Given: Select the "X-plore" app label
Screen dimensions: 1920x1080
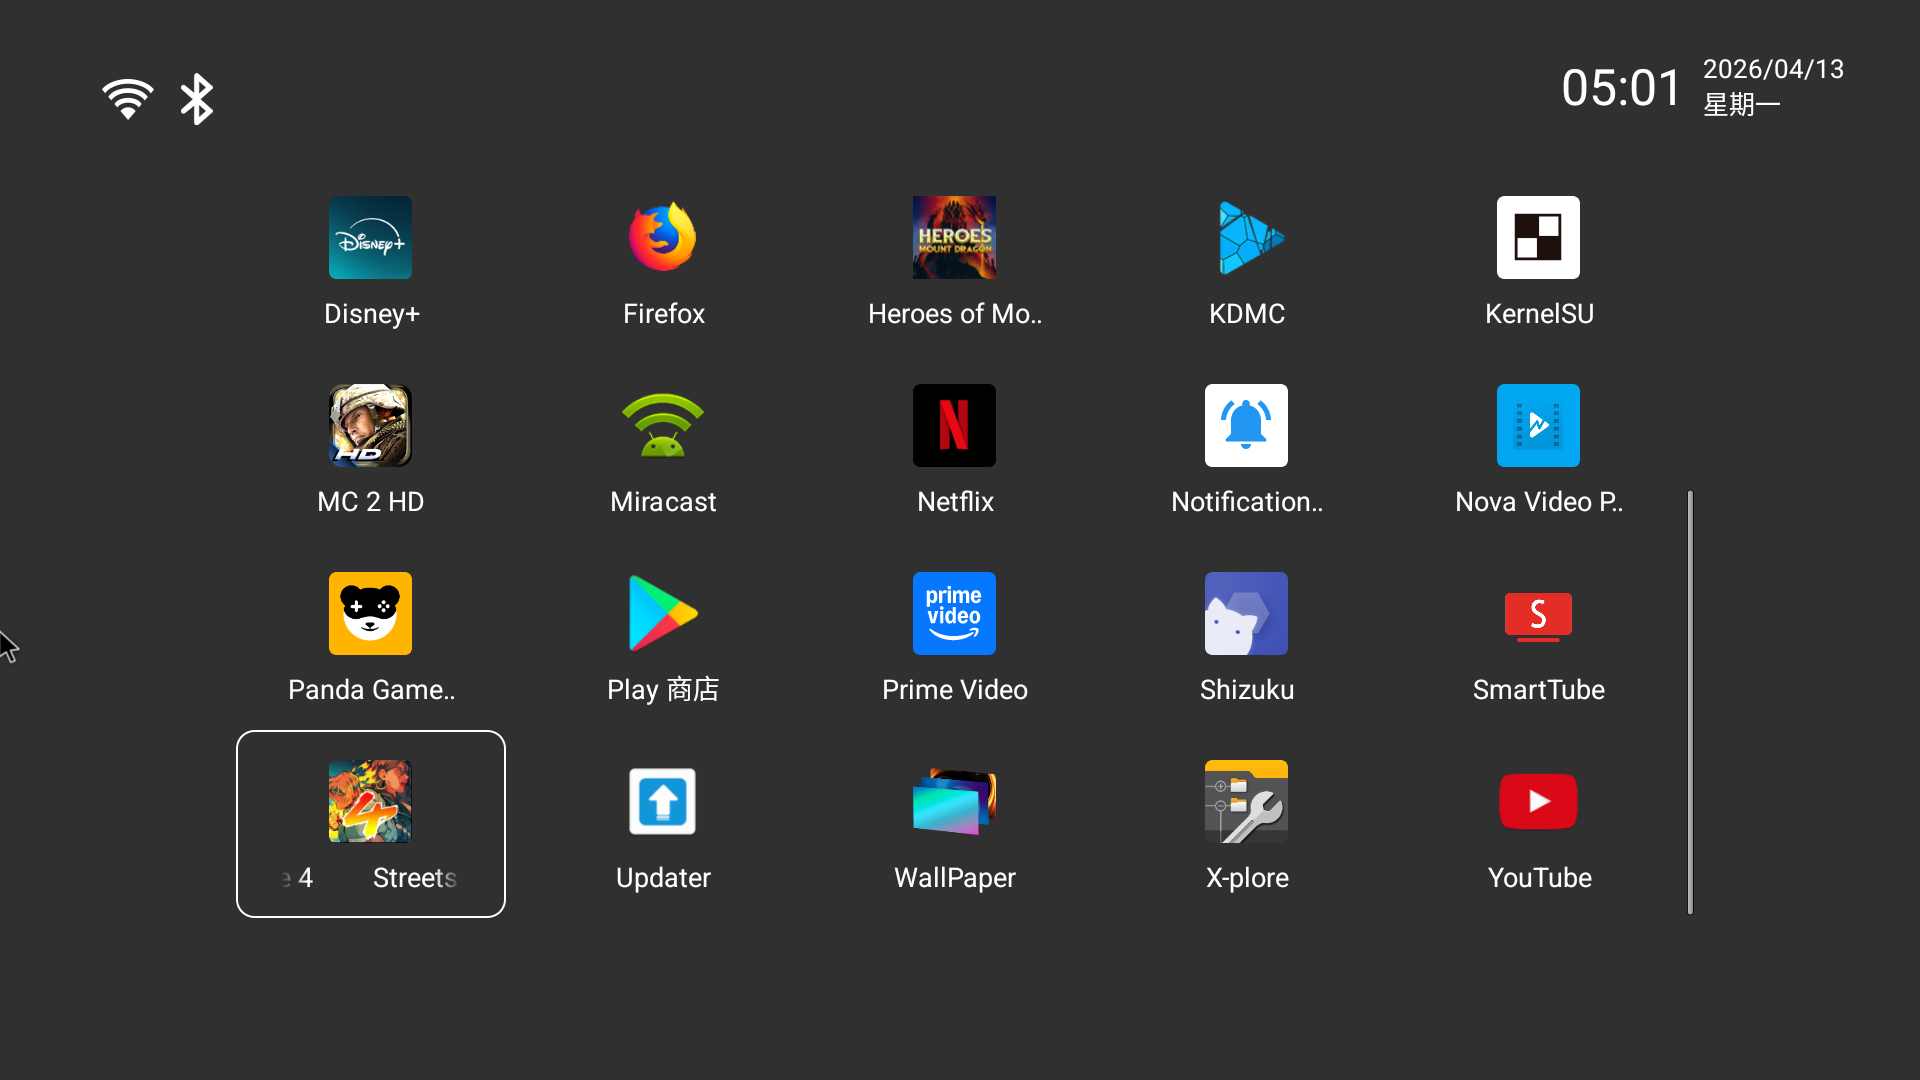Looking at the screenshot, I should (x=1247, y=878).
